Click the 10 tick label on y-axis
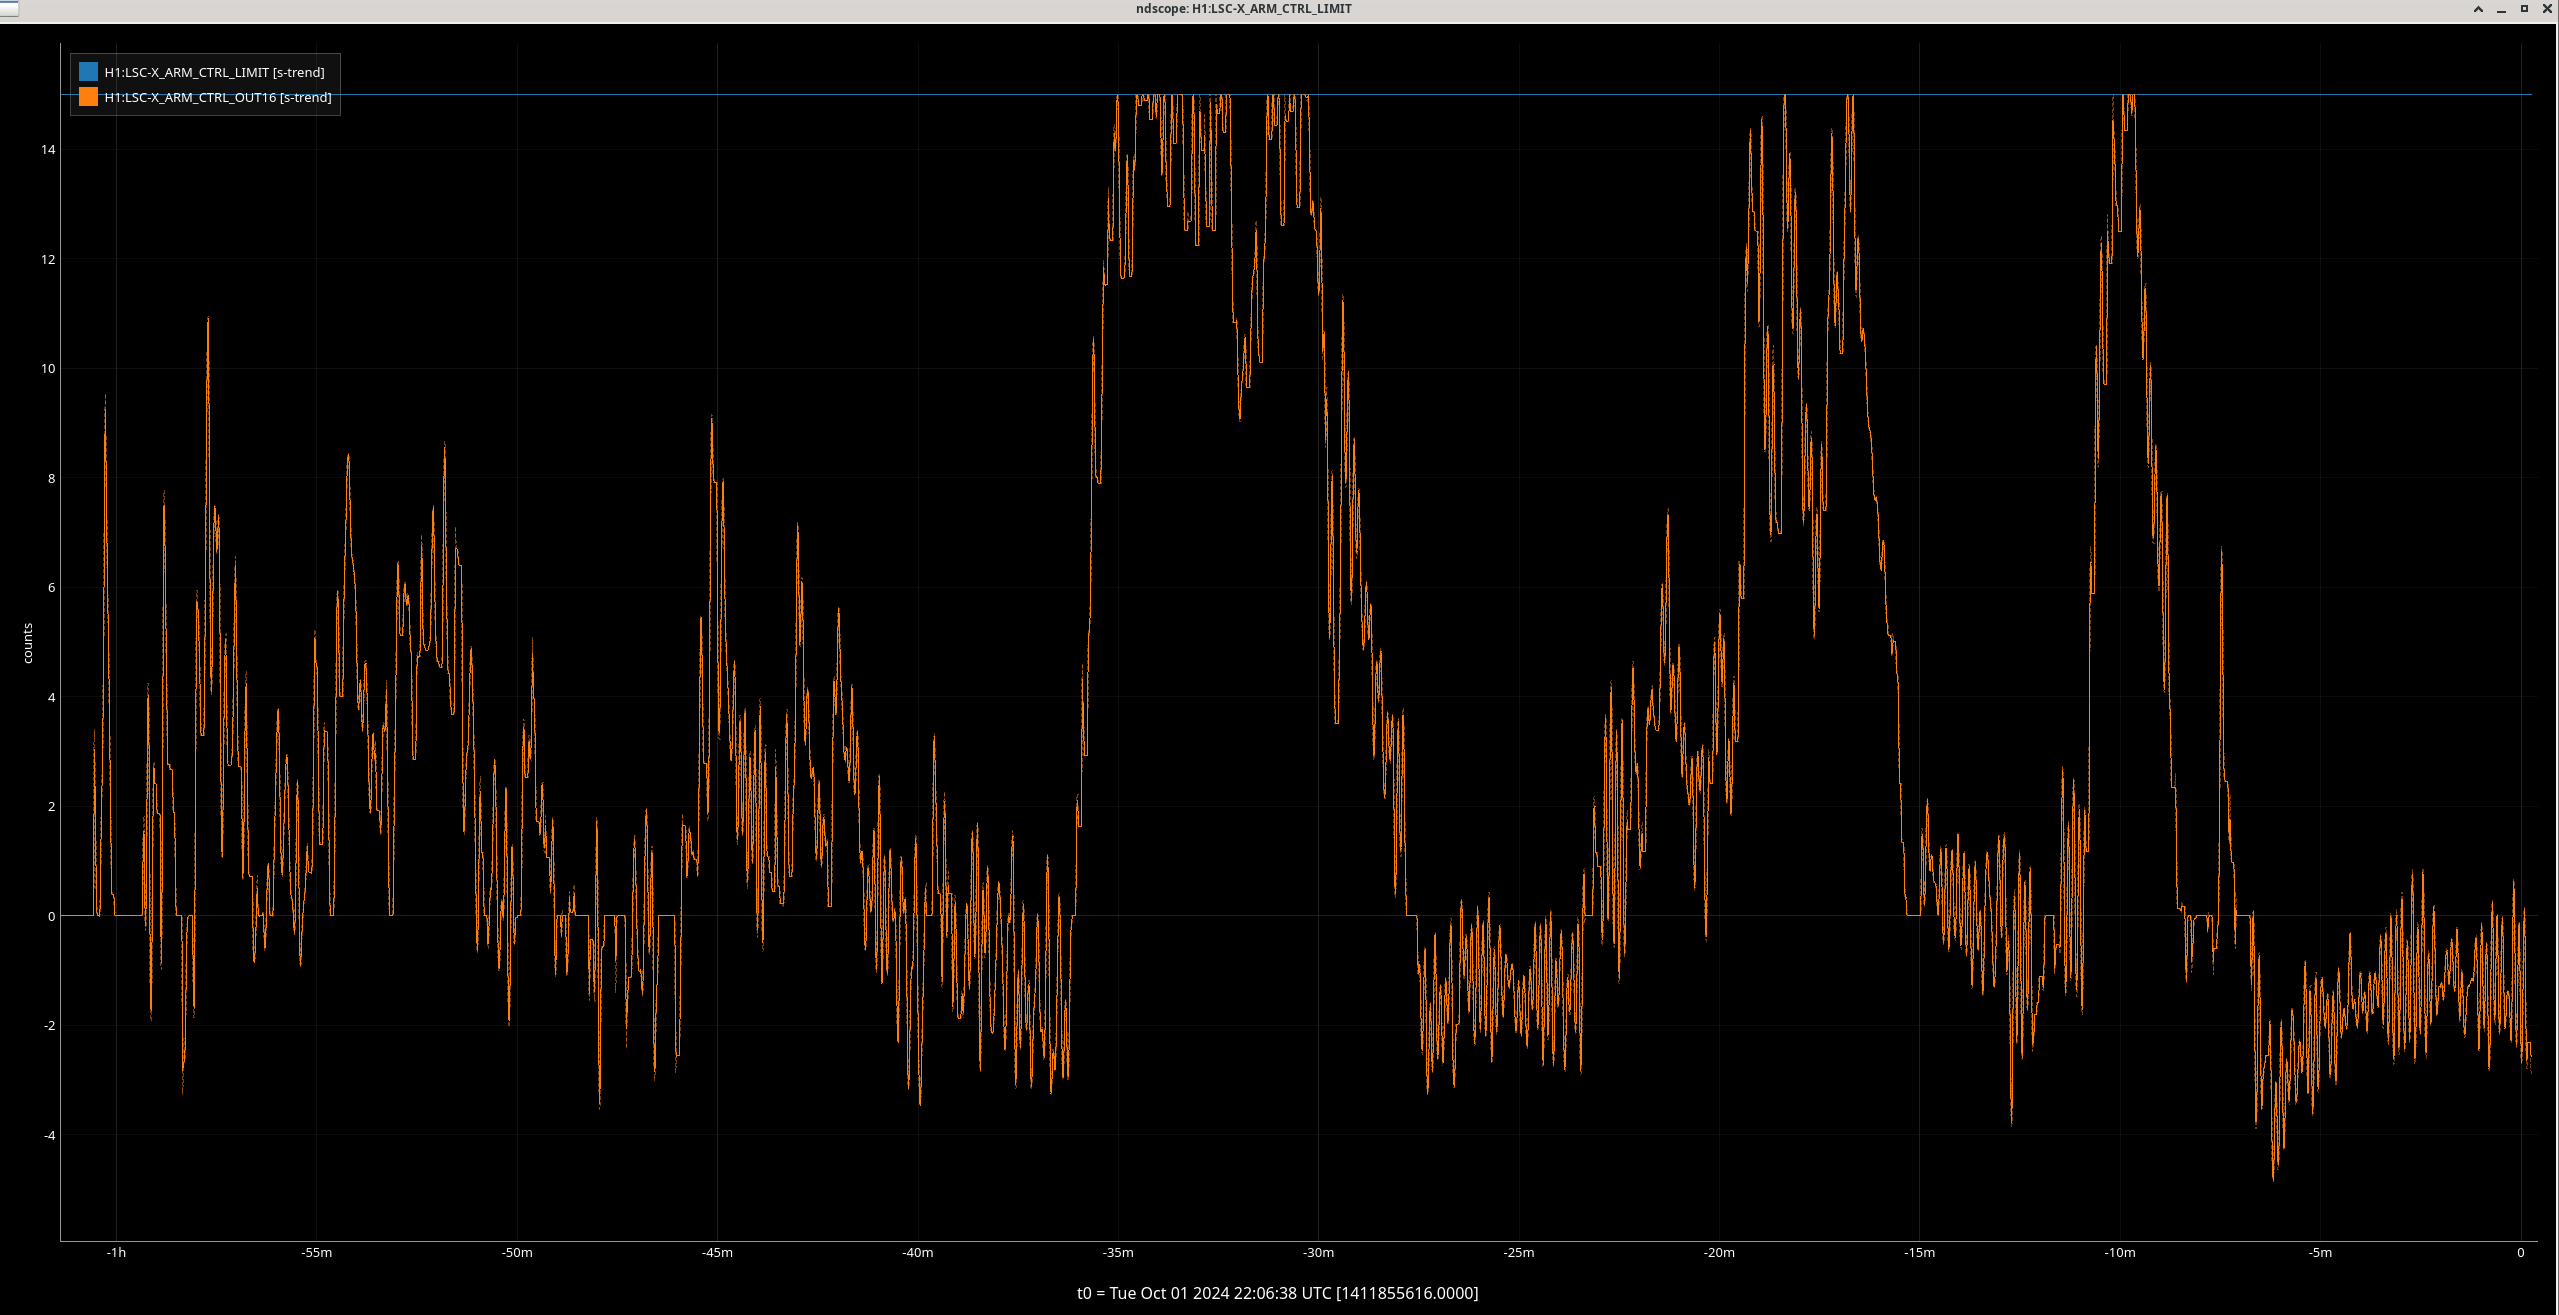The width and height of the screenshot is (2559, 1315). [48, 369]
